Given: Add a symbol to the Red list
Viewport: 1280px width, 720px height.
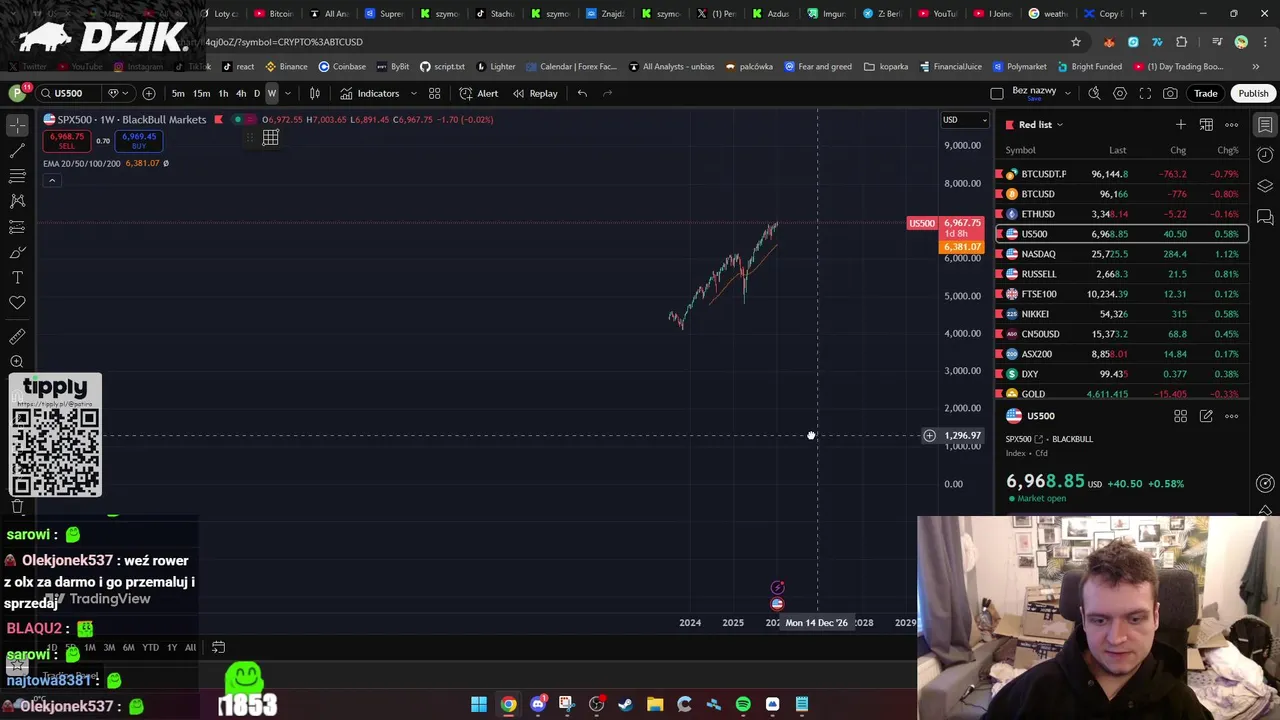Looking at the screenshot, I should click(1181, 125).
